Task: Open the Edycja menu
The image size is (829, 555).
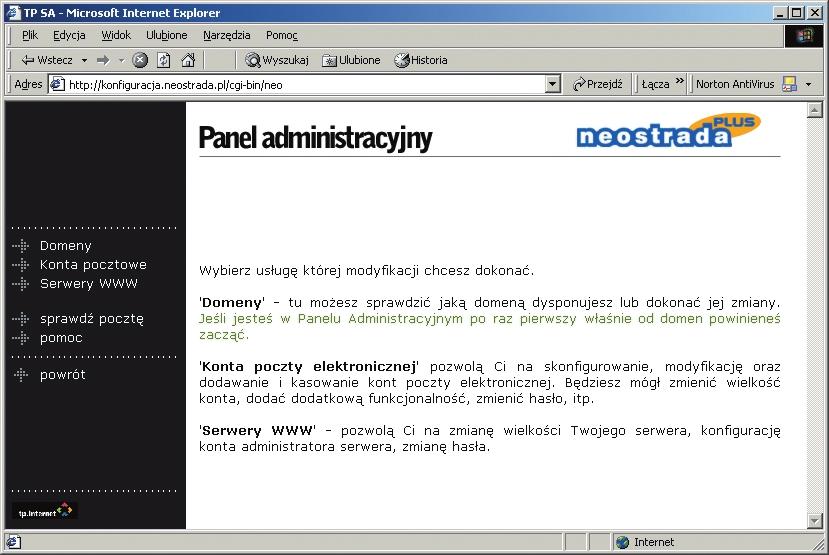Action: click(x=69, y=35)
